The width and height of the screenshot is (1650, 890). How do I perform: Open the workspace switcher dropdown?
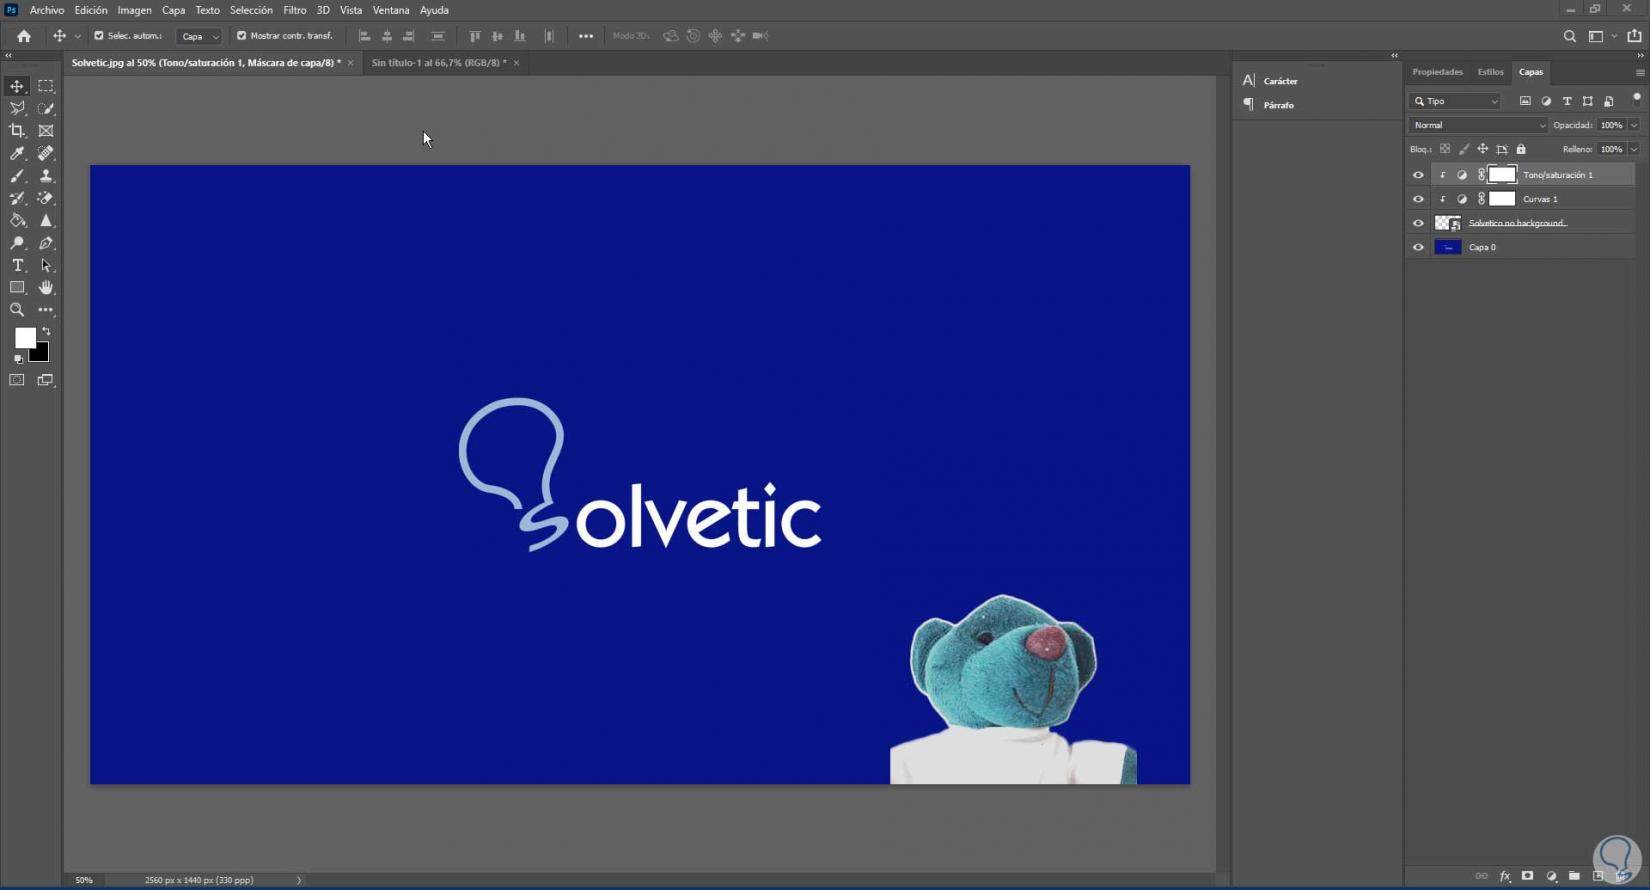[x=1601, y=36]
